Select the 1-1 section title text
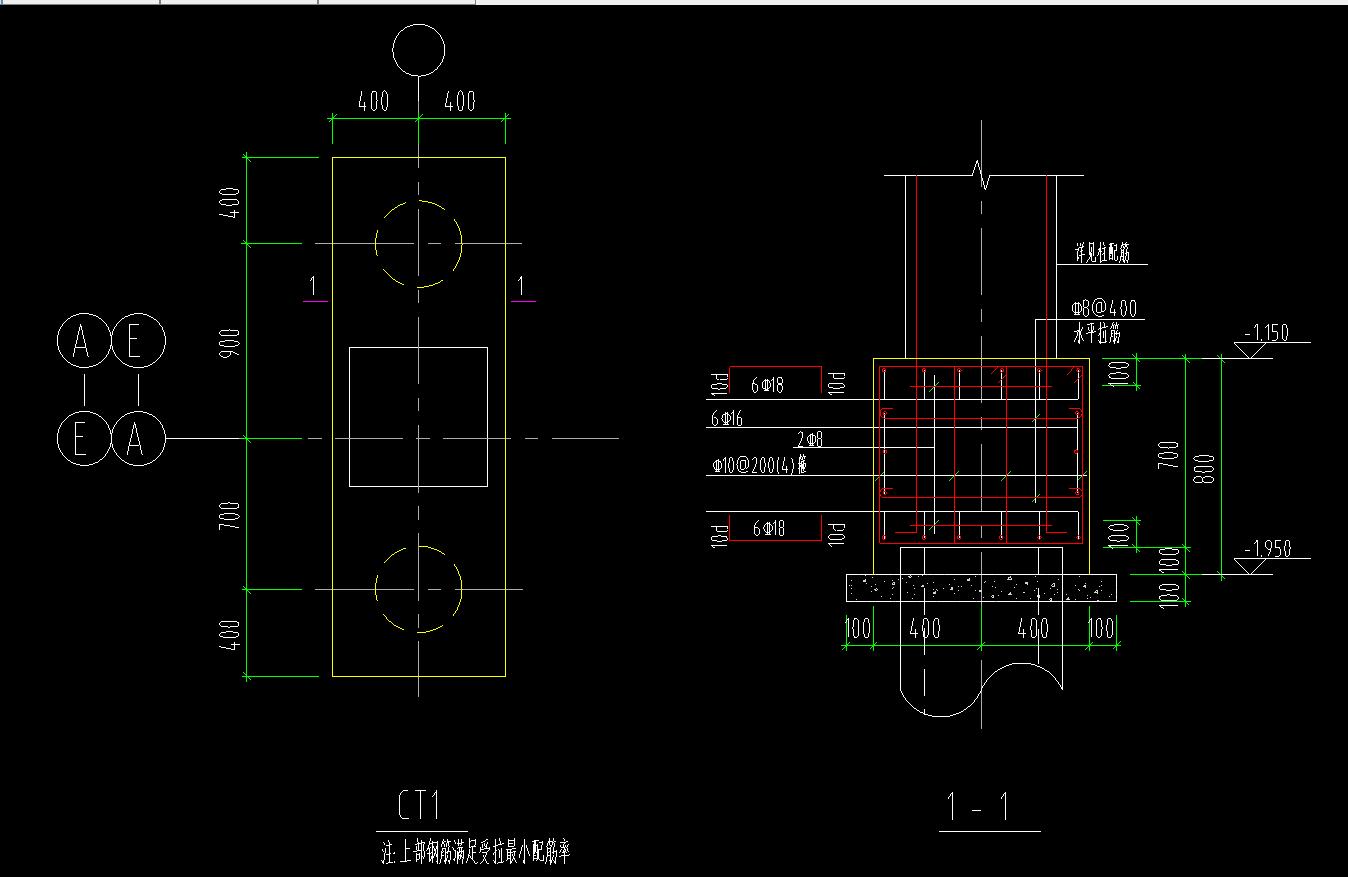 (989, 808)
